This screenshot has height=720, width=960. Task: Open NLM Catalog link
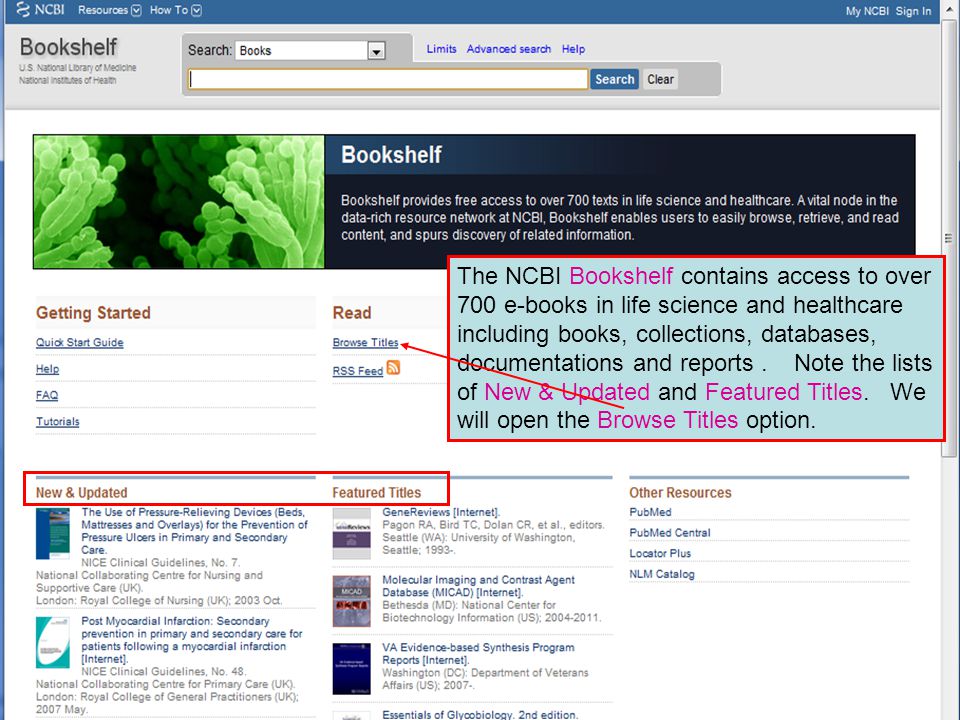(662, 574)
